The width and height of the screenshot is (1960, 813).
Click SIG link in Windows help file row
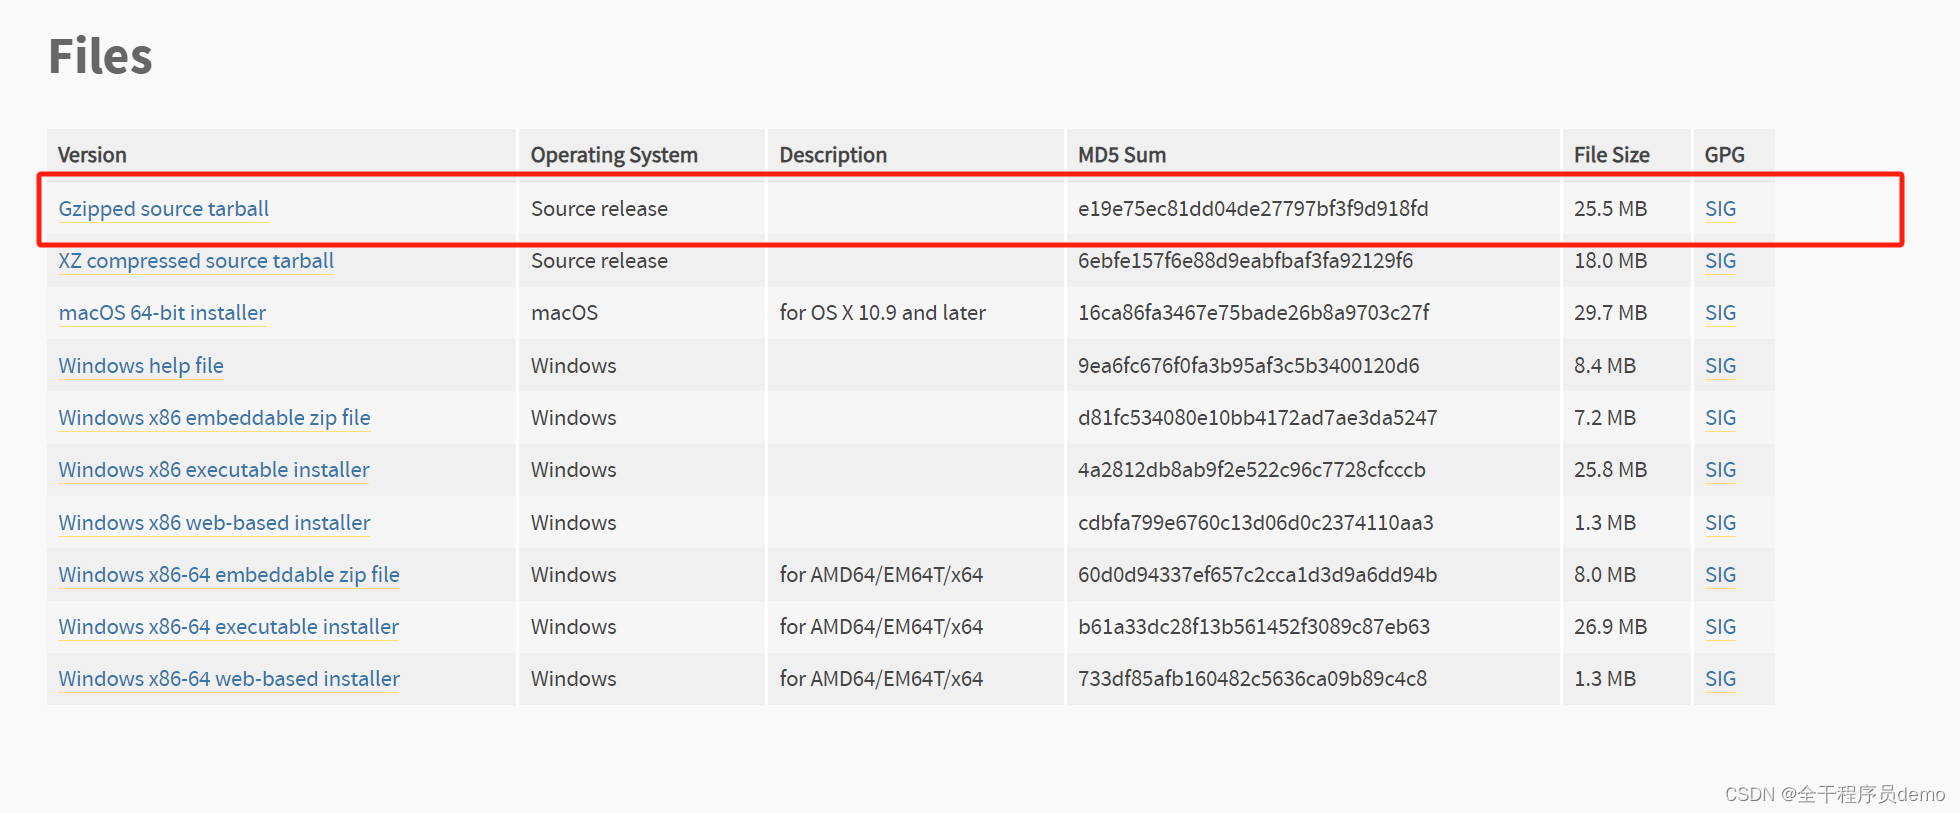point(1720,366)
